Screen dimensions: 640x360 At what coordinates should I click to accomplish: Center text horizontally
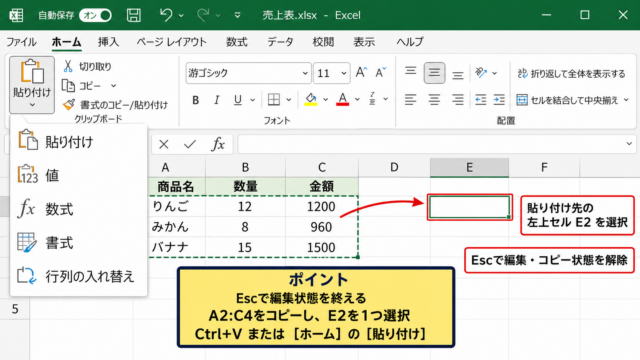coord(434,100)
